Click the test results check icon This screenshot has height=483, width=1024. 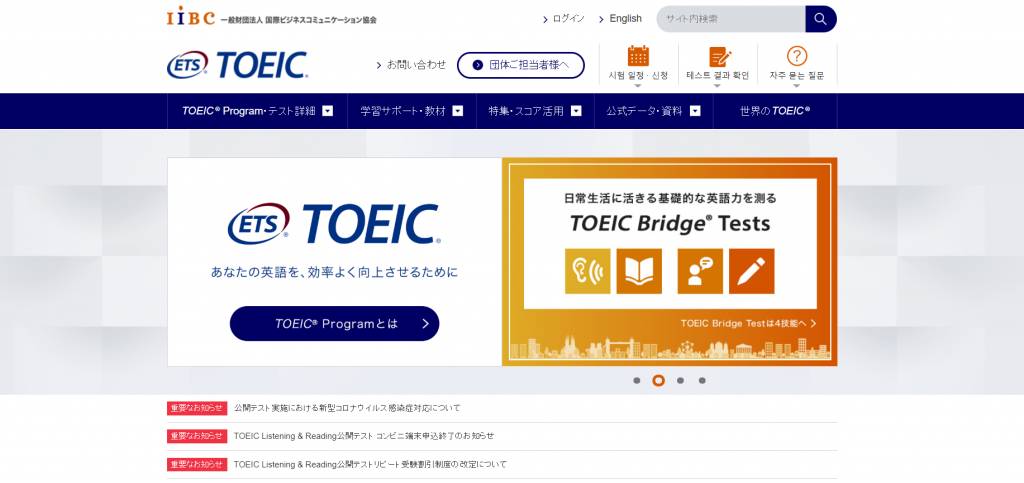[x=718, y=57]
